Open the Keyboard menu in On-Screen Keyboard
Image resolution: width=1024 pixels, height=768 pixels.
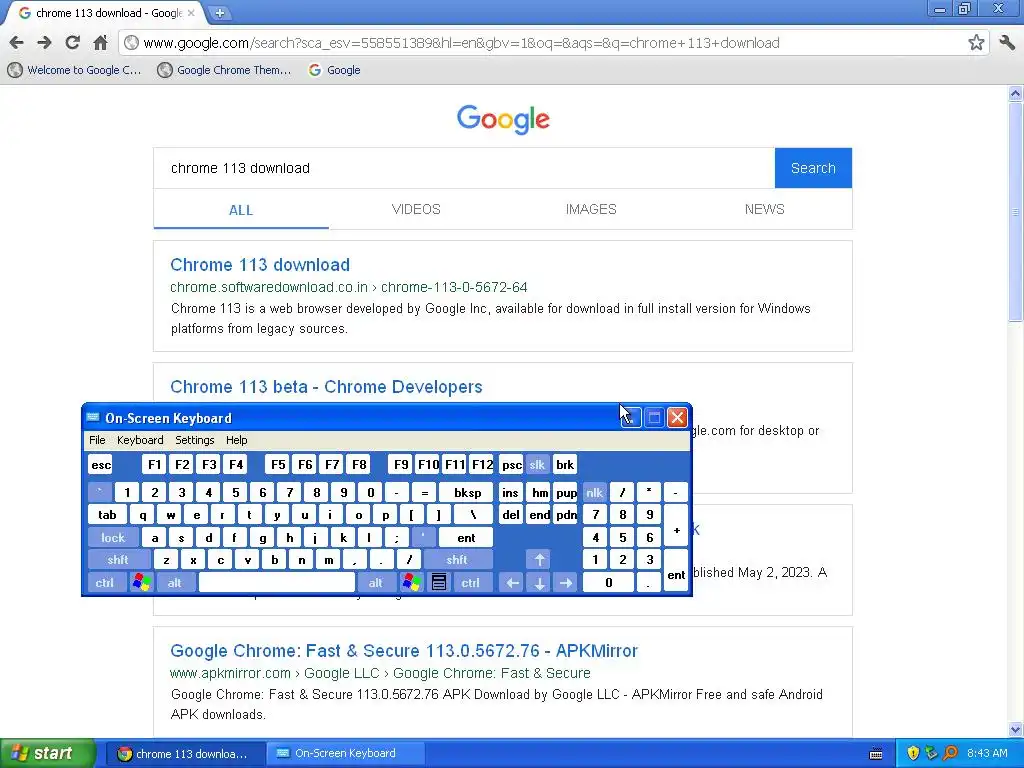(x=140, y=440)
